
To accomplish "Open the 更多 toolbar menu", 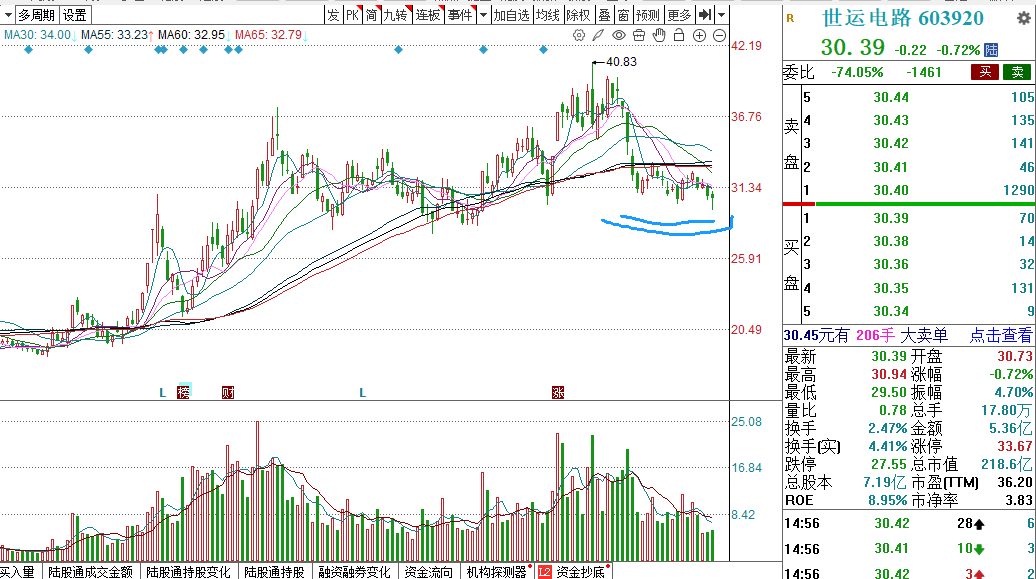I will click(x=679, y=15).
